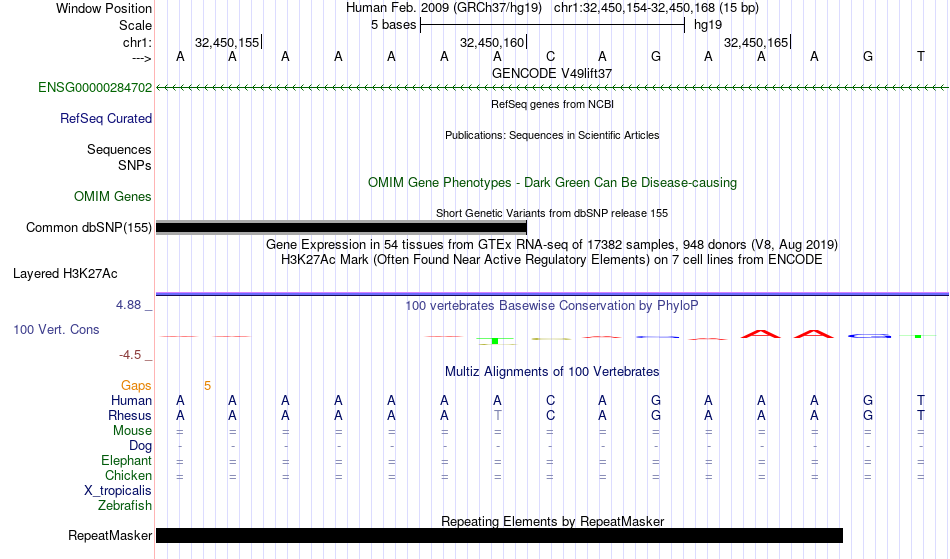
Task: Click 'Repeating Elements by RepeatMasker' title
Action: point(552,521)
